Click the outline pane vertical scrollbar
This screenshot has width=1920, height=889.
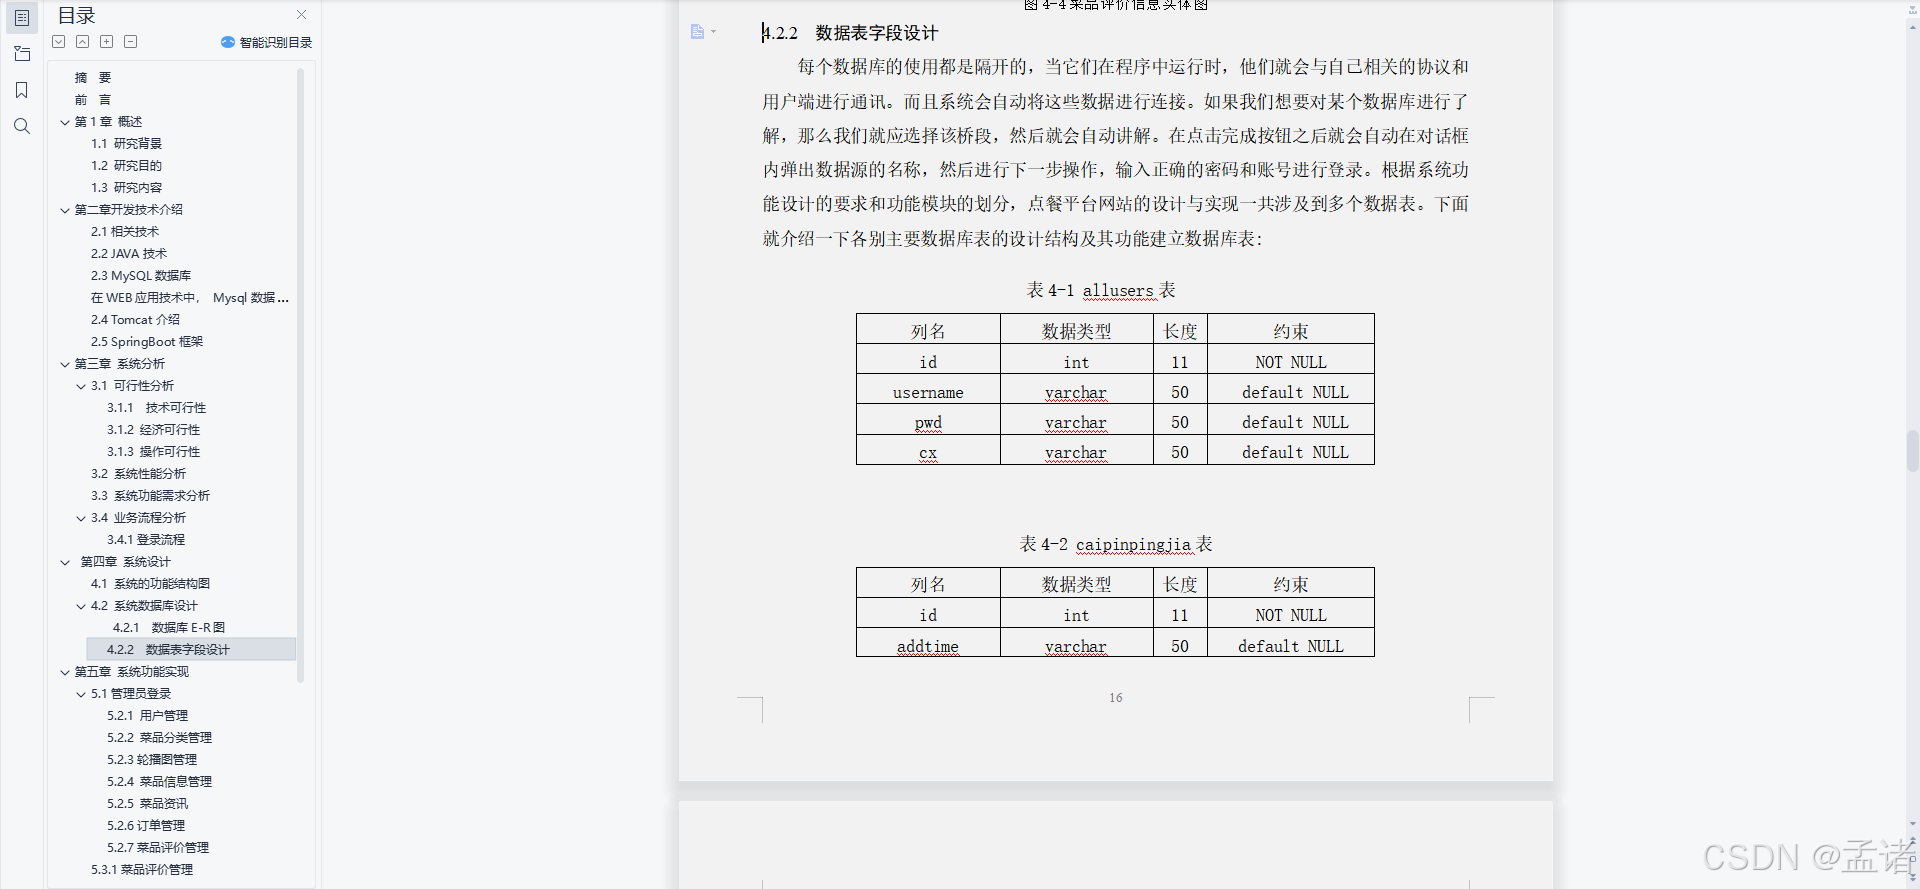(300, 375)
